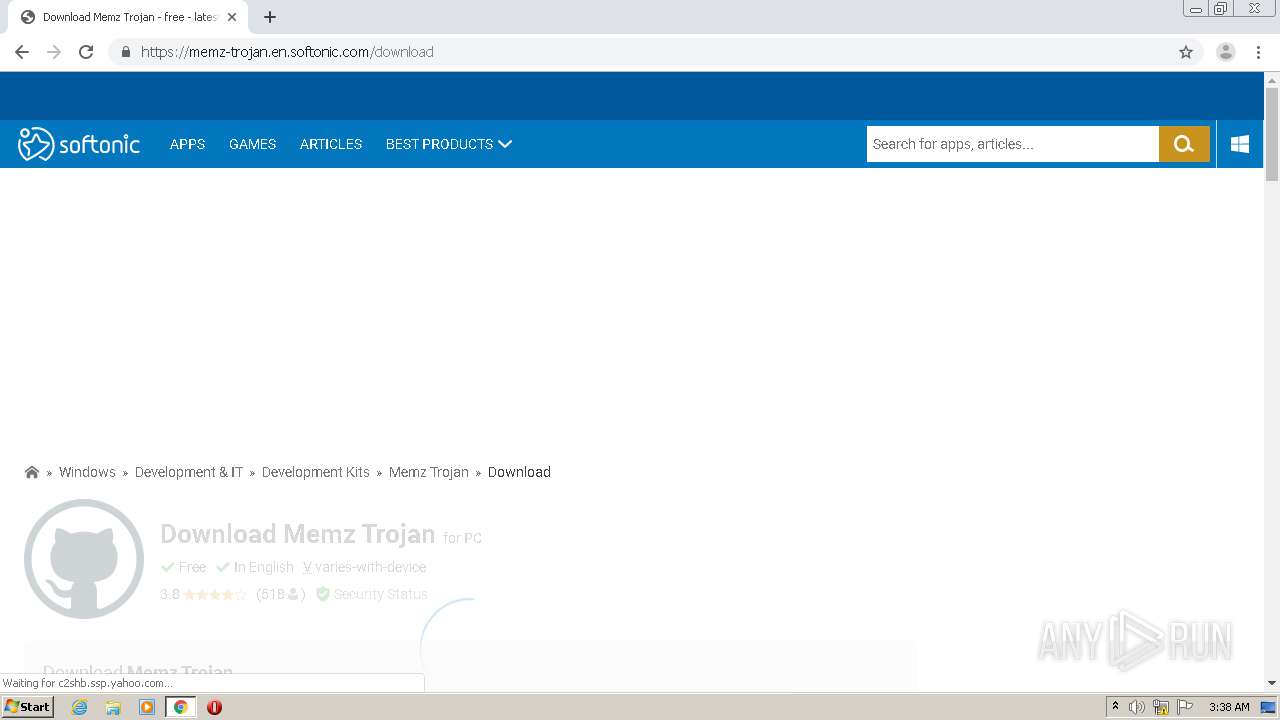Click the Download breadcrumb text

coord(519,472)
